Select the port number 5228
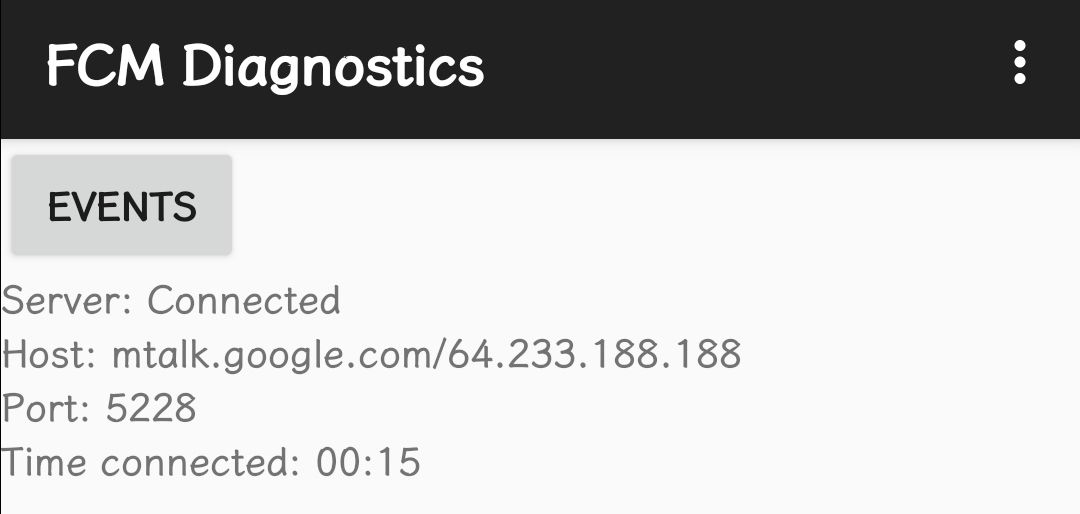 click(x=151, y=408)
